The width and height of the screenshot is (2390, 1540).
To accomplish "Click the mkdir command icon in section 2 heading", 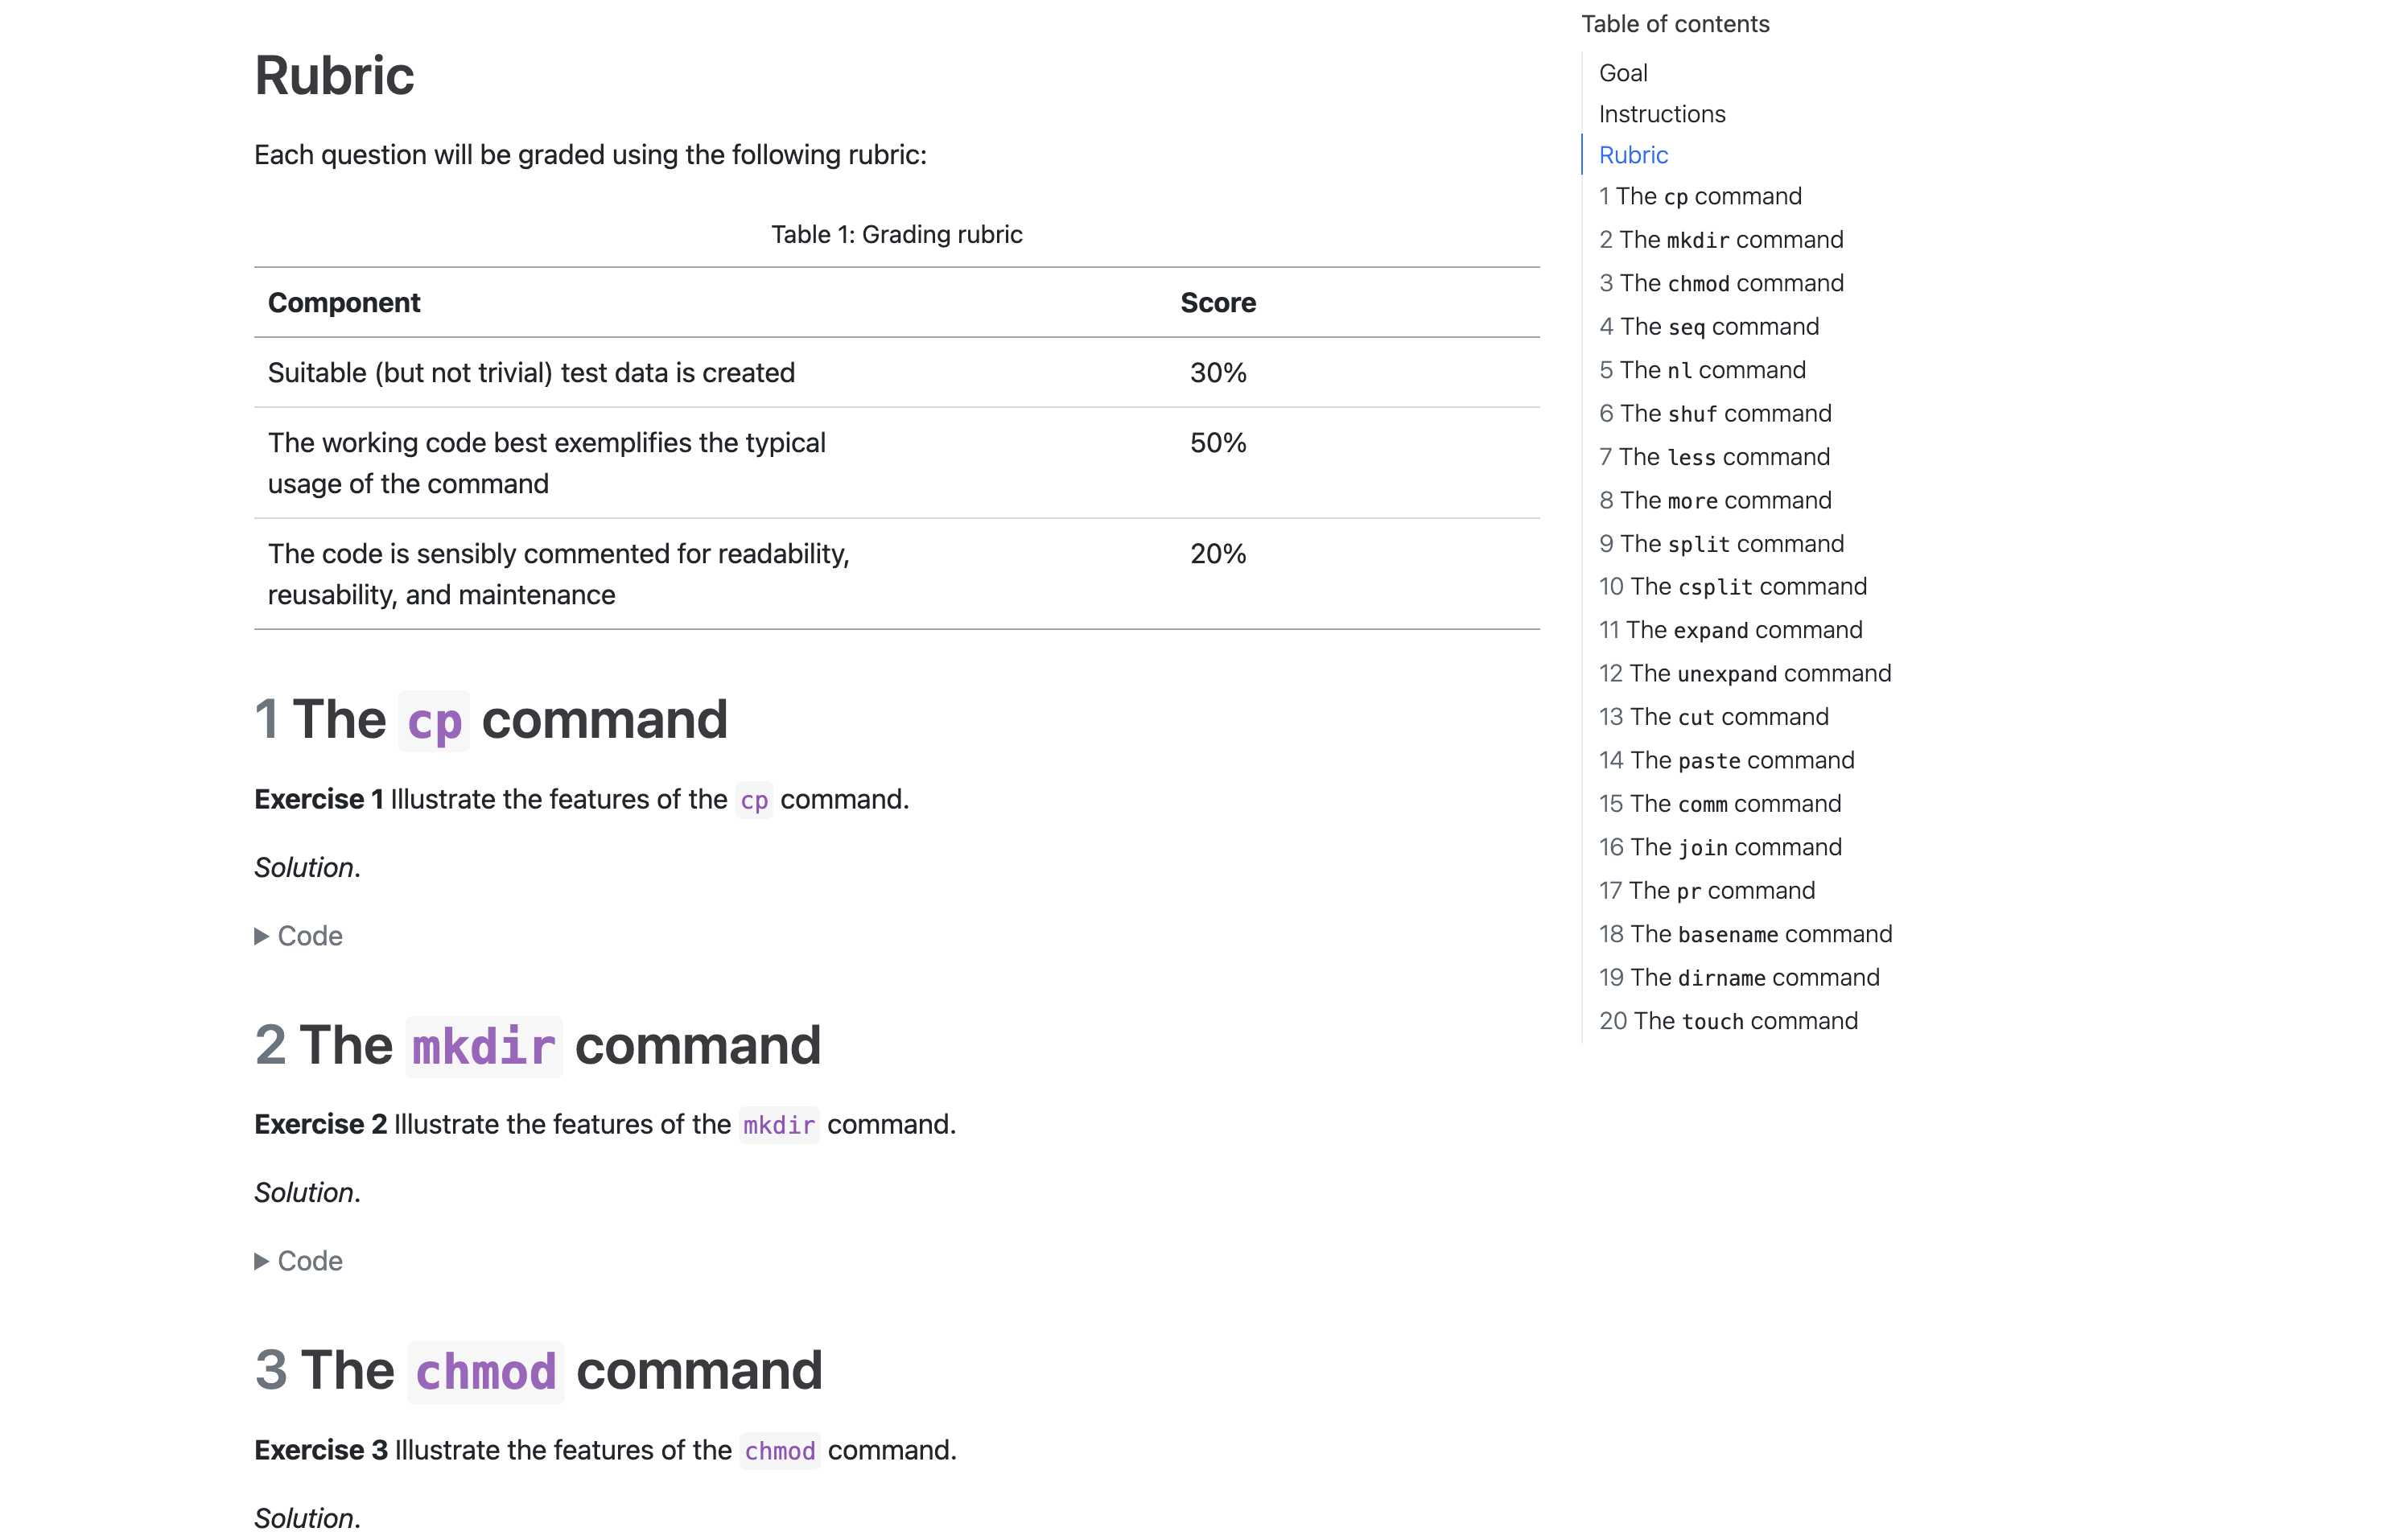I will pos(483,1044).
